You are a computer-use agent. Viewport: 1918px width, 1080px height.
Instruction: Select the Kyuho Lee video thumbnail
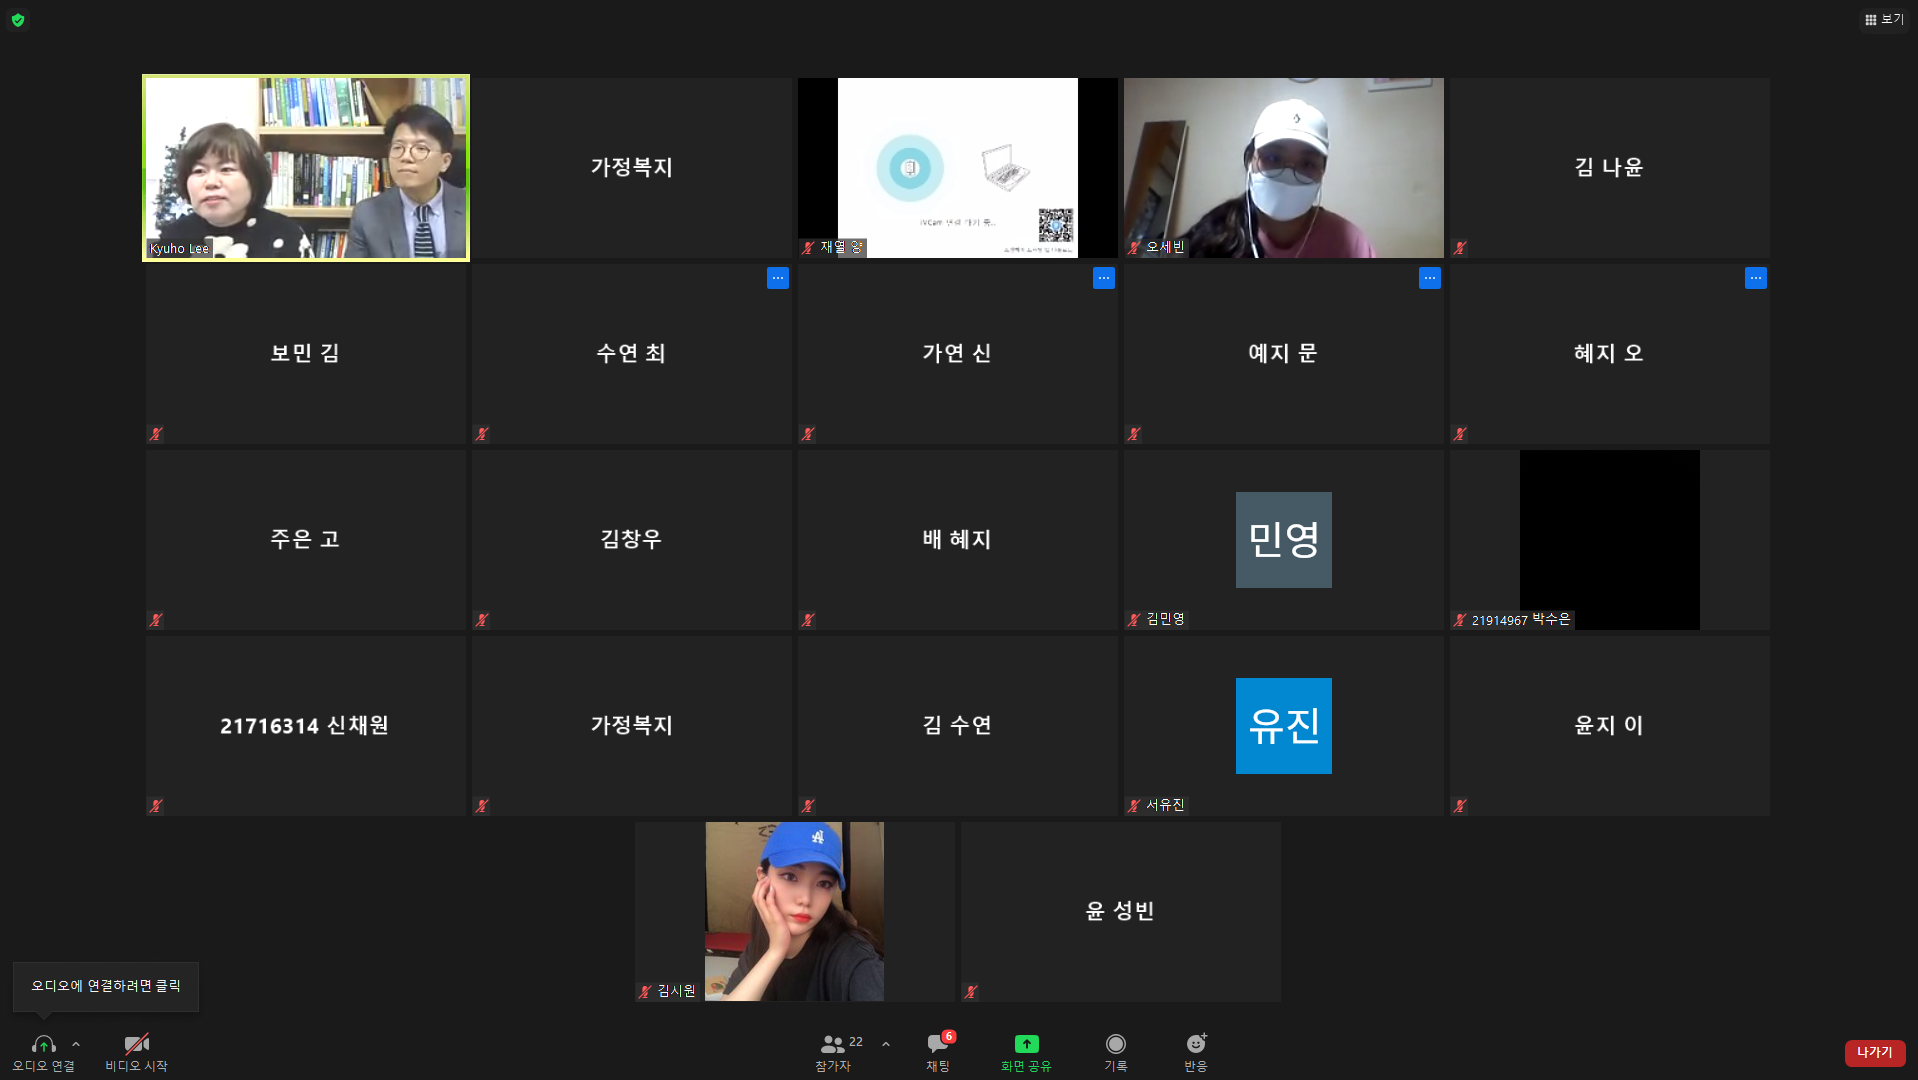click(x=306, y=168)
